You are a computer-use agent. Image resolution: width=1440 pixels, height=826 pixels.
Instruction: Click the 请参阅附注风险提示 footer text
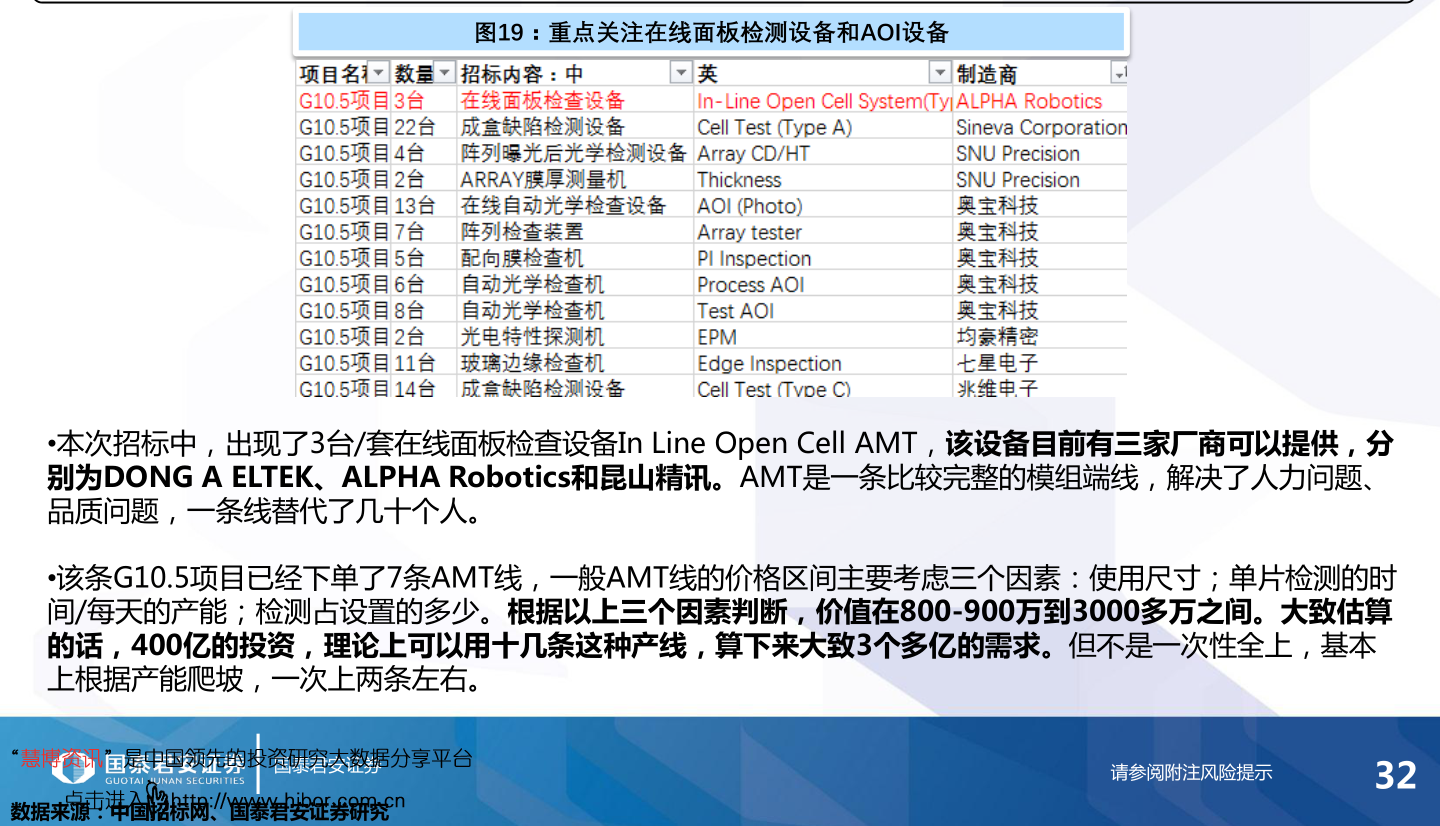click(1191, 772)
